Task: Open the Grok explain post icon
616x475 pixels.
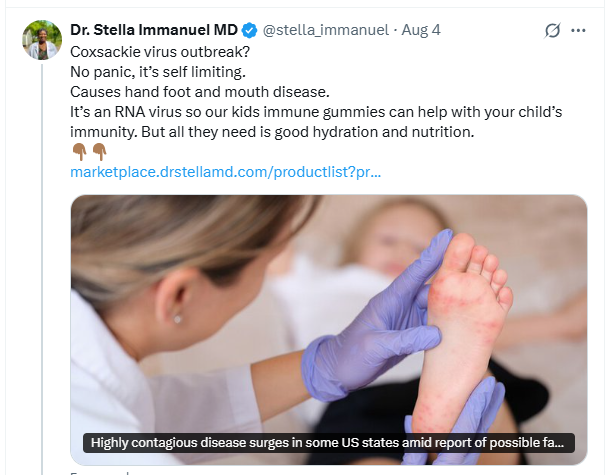Action: point(552,30)
